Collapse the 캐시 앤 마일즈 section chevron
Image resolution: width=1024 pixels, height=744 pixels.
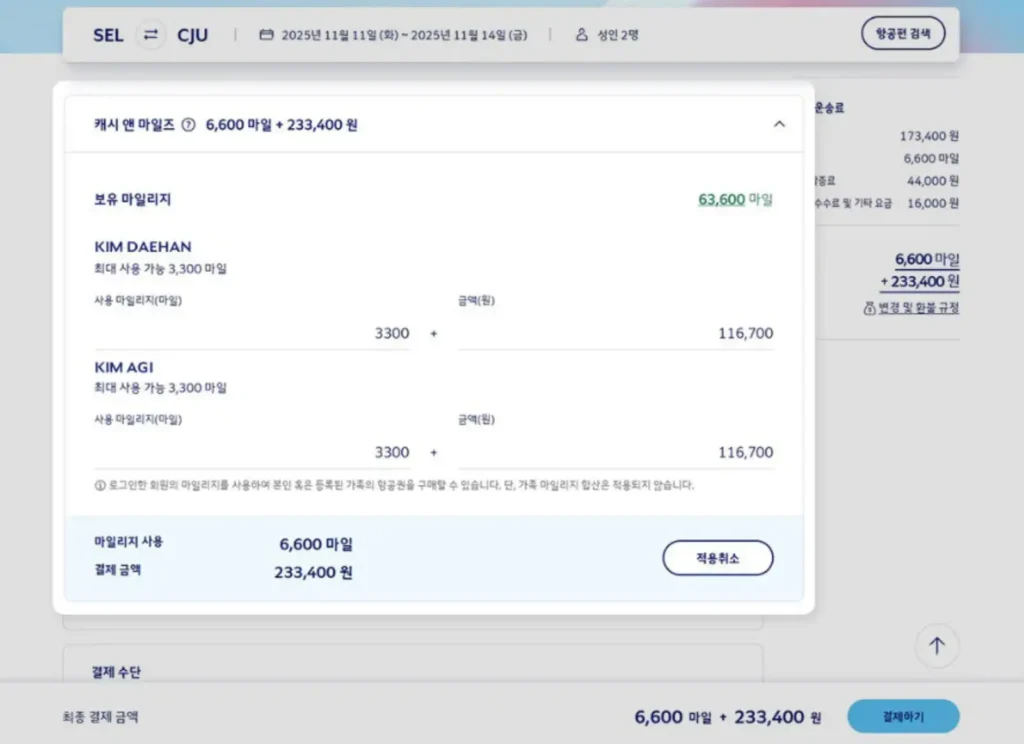(780, 125)
